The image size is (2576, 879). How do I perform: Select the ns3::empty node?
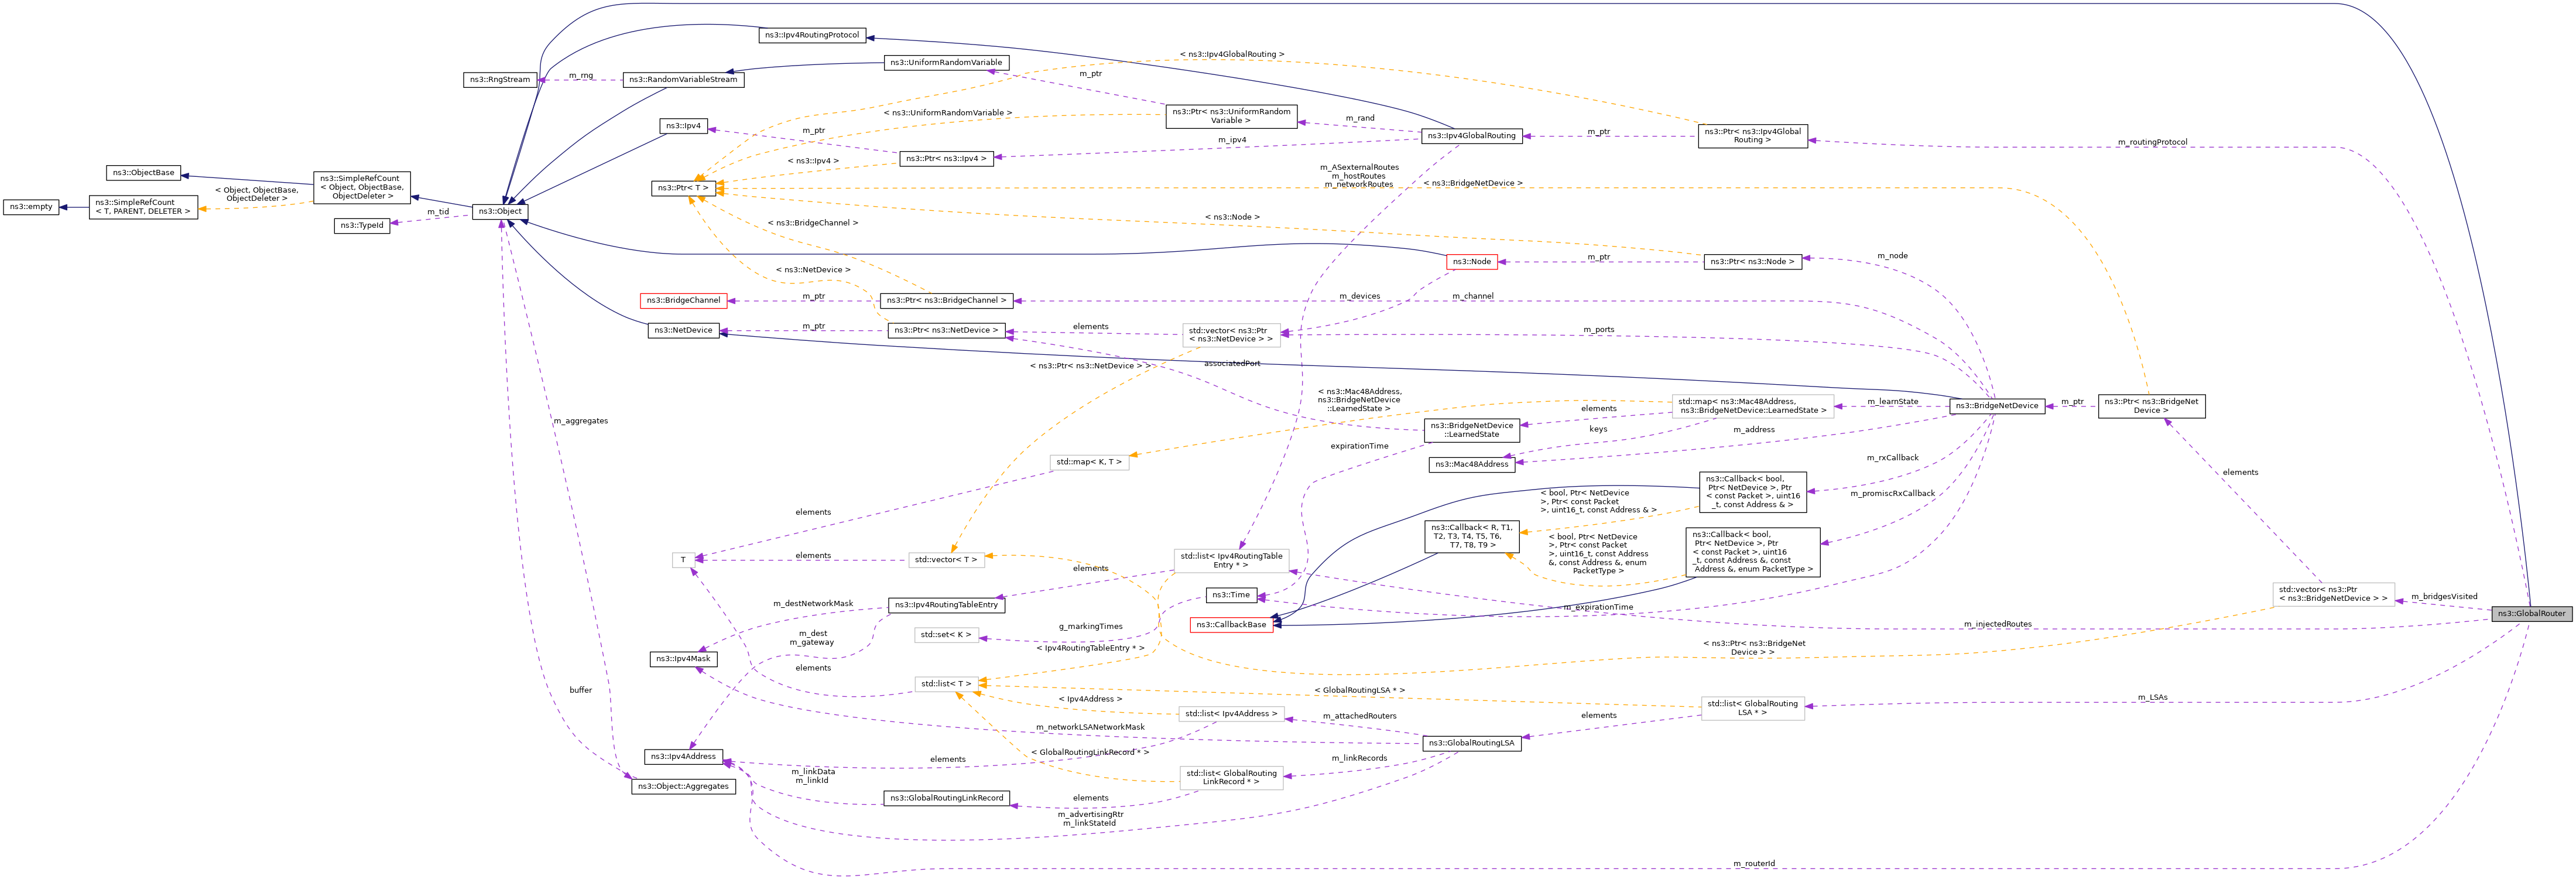[x=31, y=207]
